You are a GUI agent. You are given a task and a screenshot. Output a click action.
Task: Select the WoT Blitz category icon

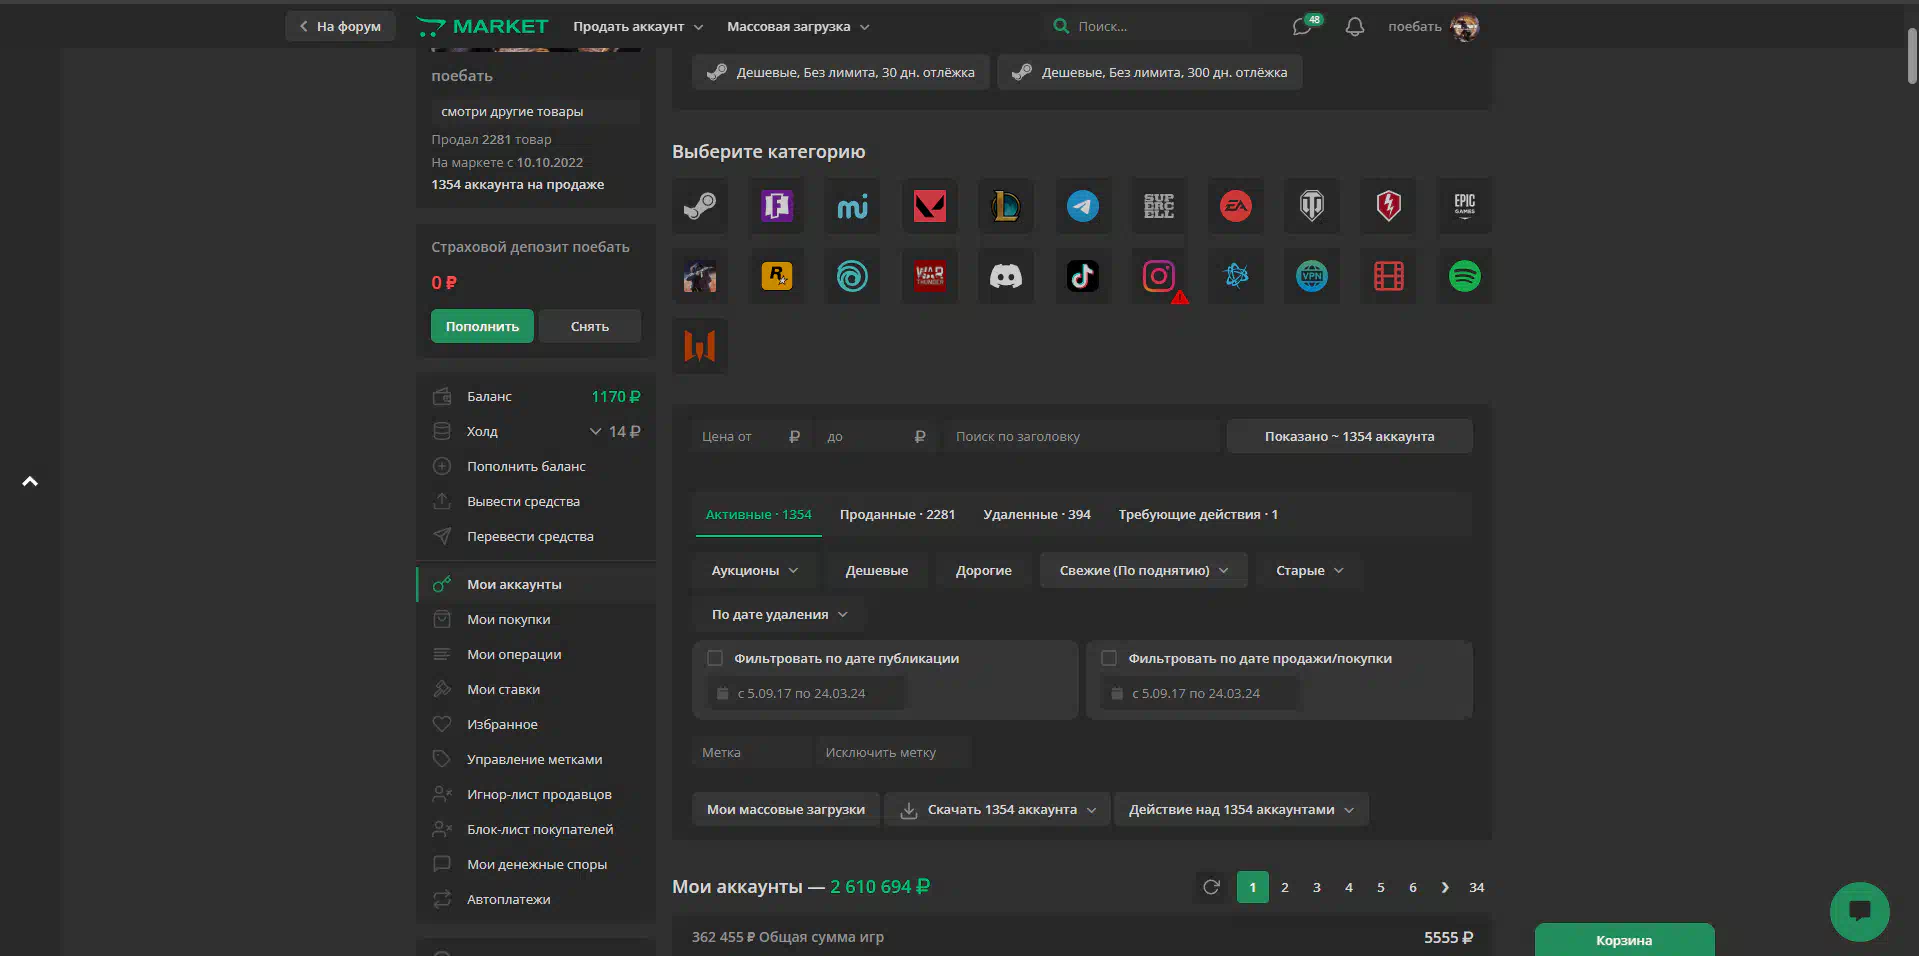(x=1389, y=206)
